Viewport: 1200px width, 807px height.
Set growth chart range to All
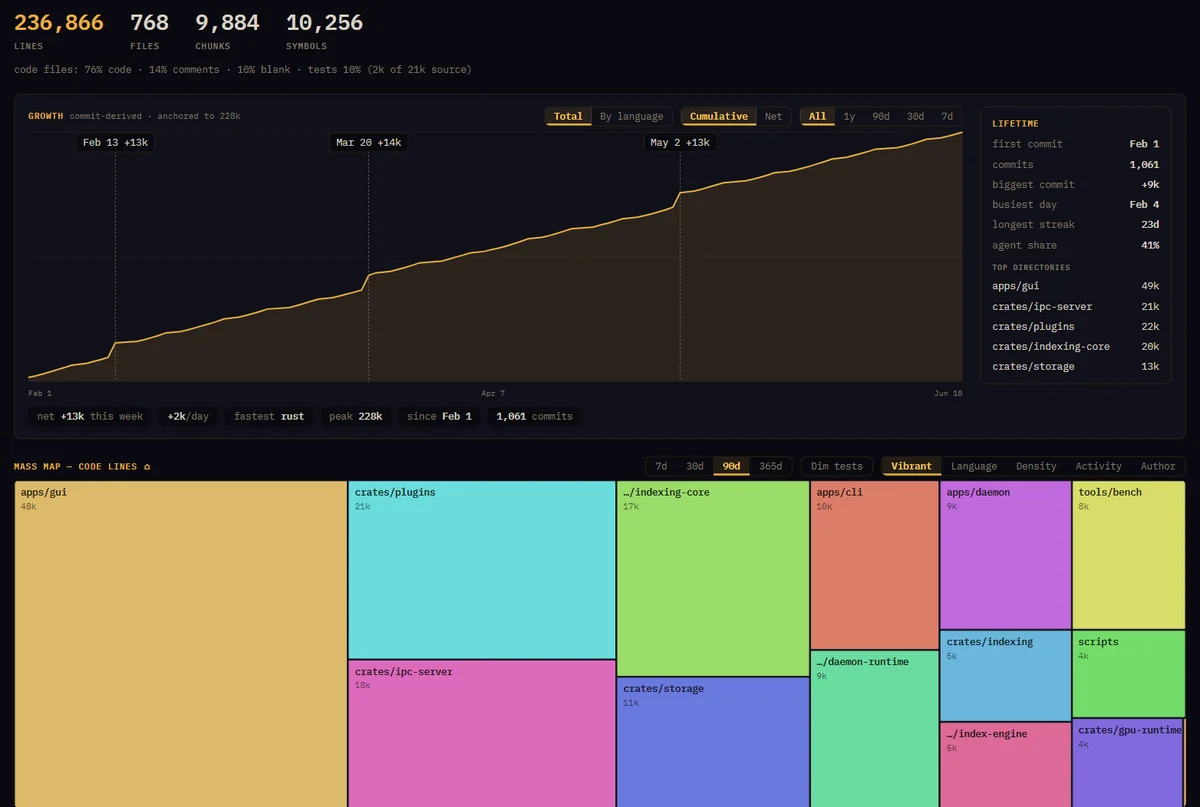click(817, 117)
